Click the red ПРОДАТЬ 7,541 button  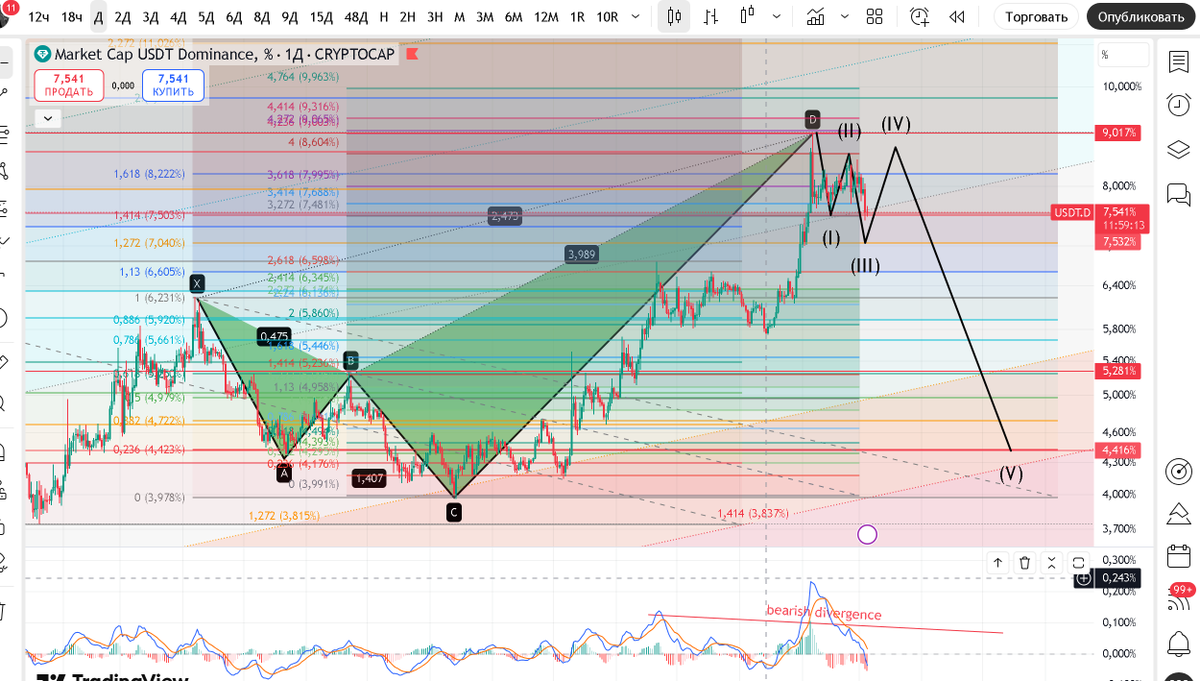coord(68,85)
